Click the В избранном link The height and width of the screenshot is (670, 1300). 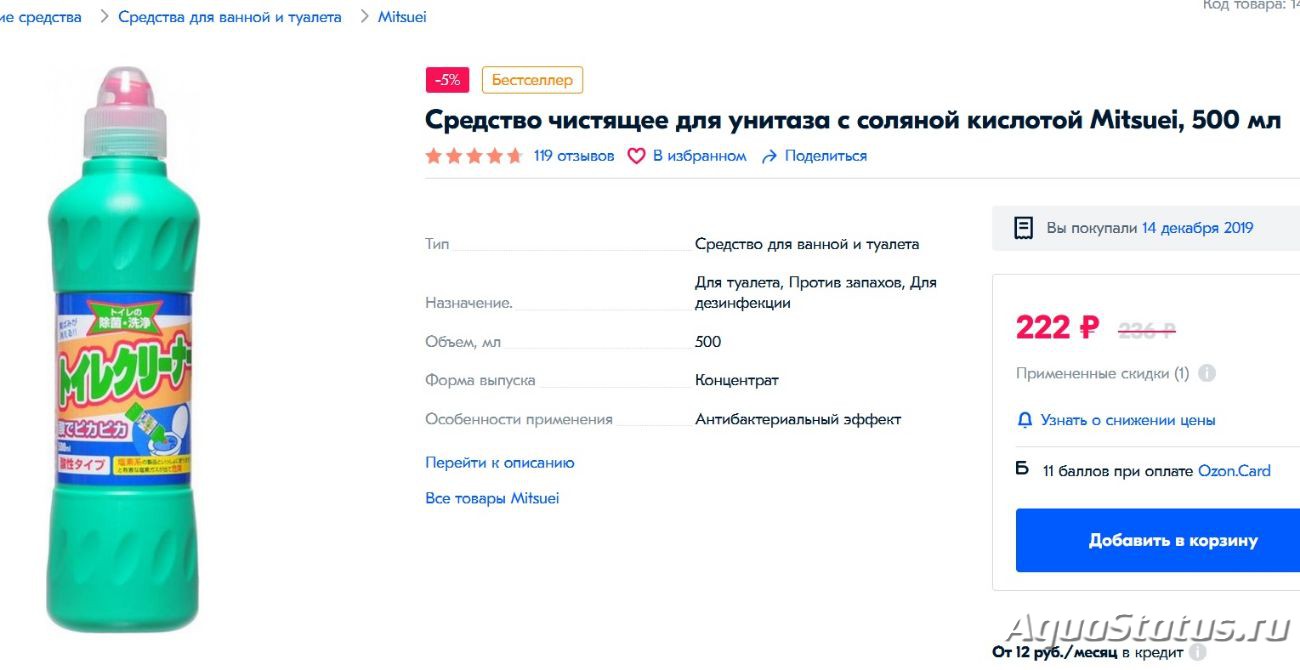click(700, 156)
